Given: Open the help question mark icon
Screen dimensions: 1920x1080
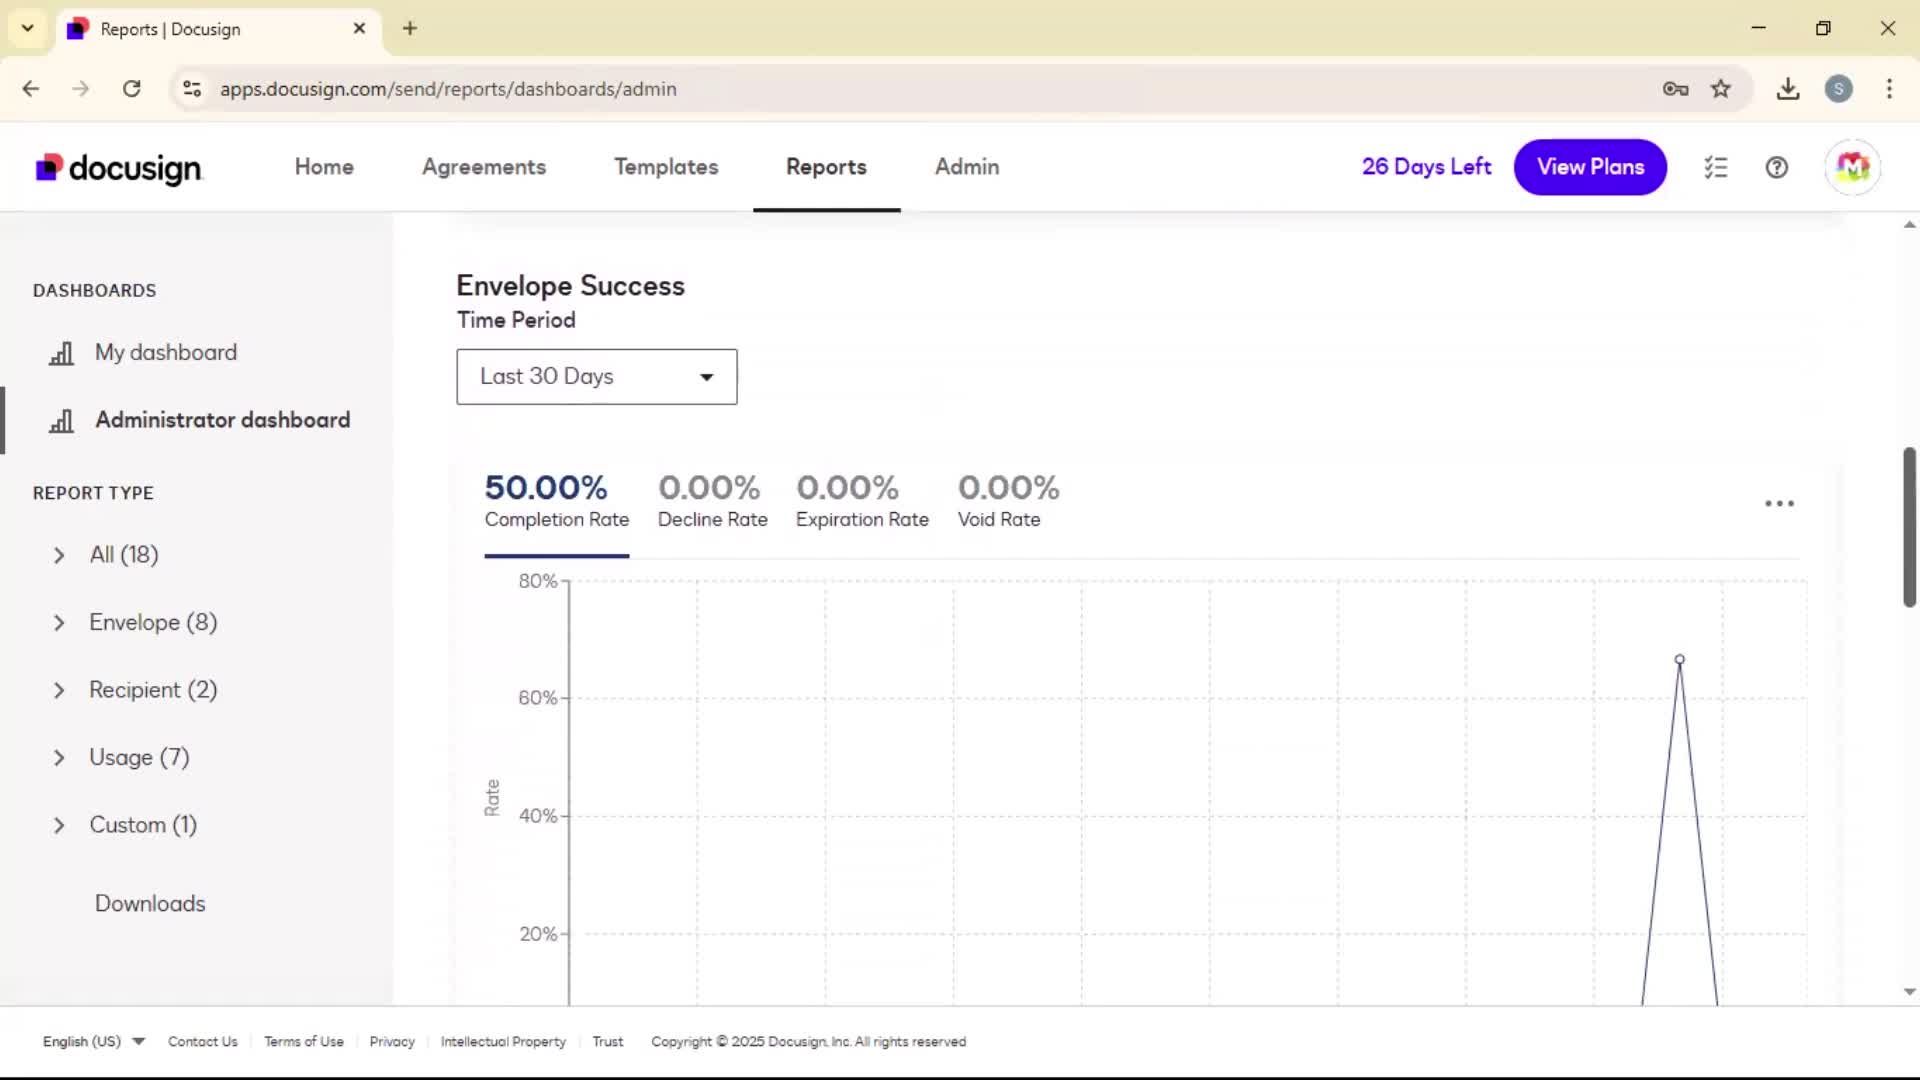Looking at the screenshot, I should (1777, 167).
